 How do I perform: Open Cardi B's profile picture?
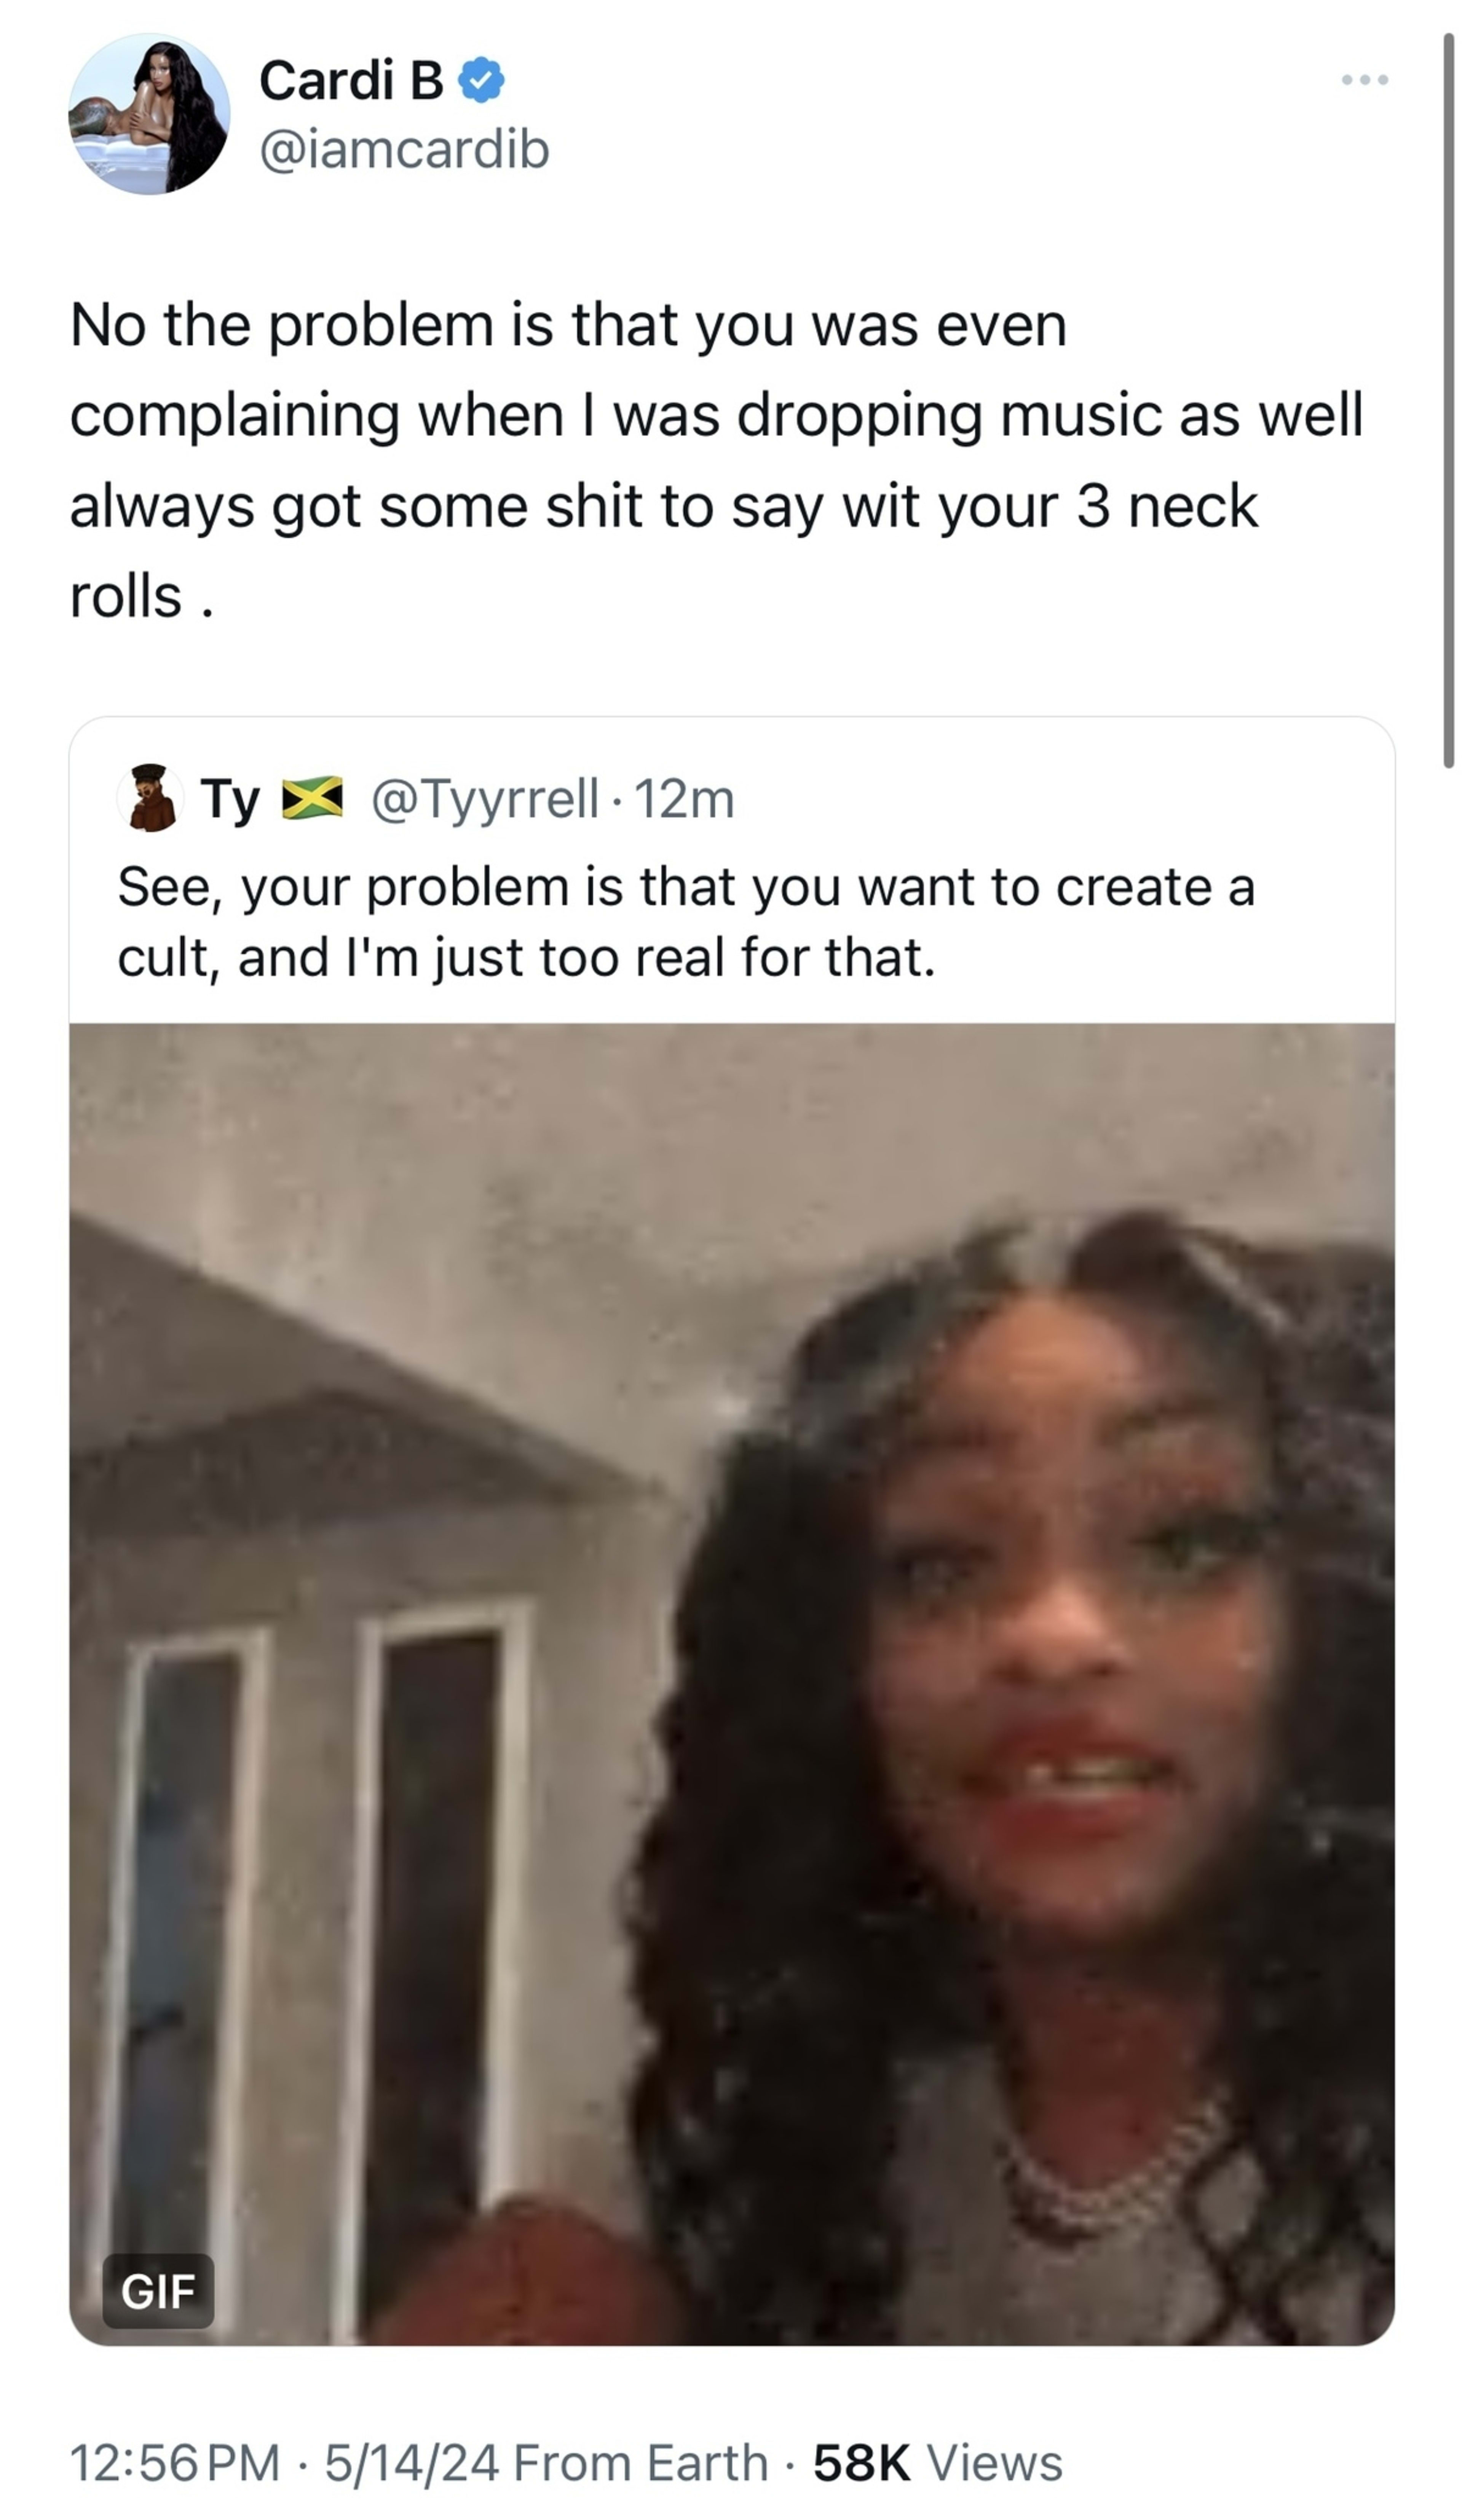149,114
